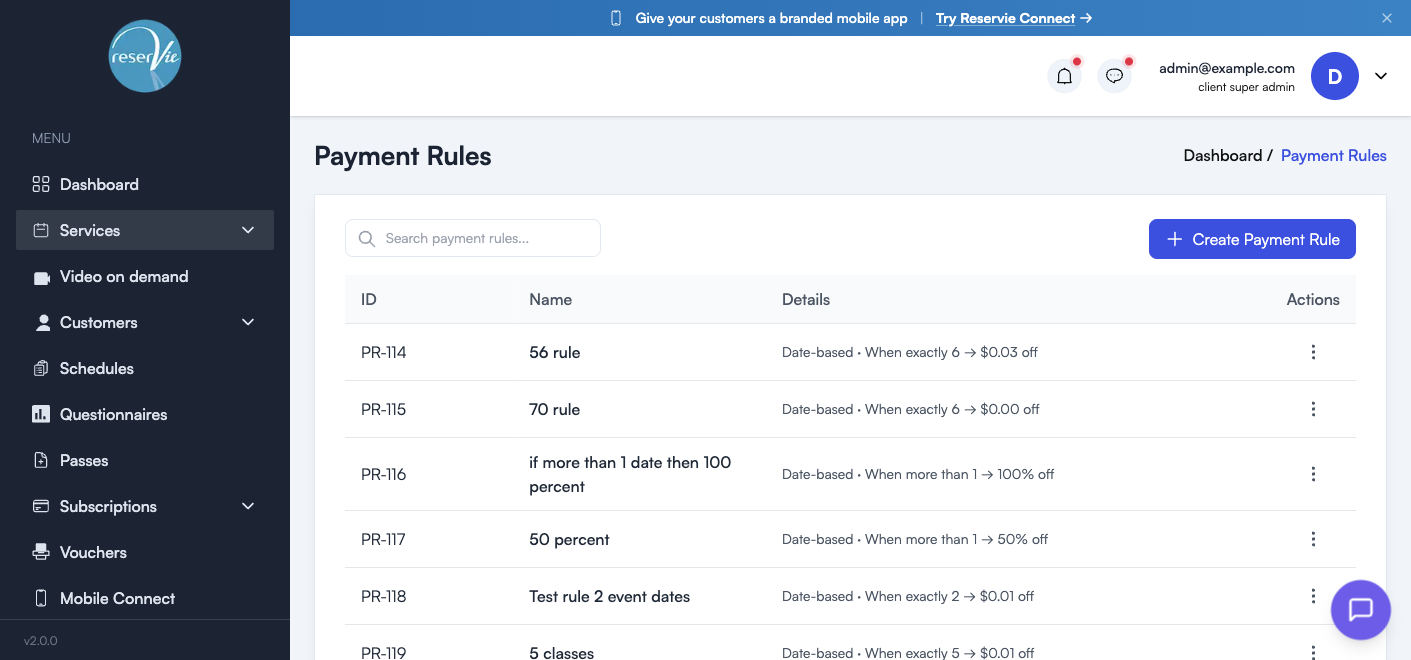Open the live chat widget
This screenshot has width=1411, height=660.
point(1361,610)
